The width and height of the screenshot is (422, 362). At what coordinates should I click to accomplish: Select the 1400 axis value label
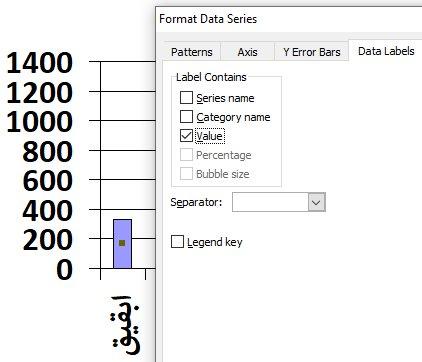point(40,63)
